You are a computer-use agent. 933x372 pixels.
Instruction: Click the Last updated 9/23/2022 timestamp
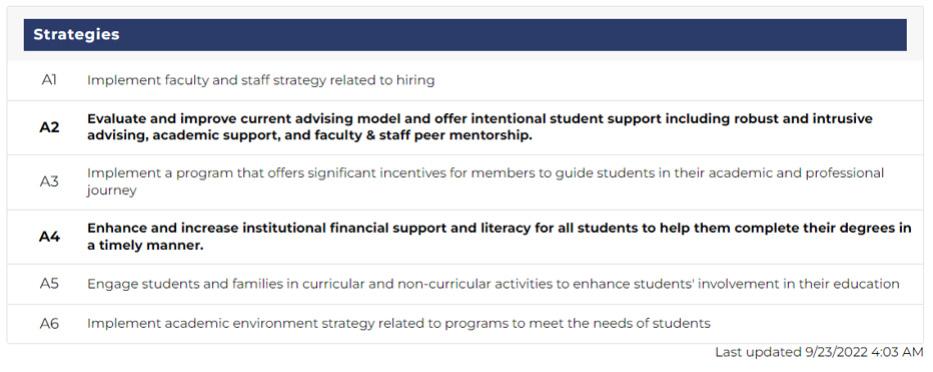[x=819, y=352]
